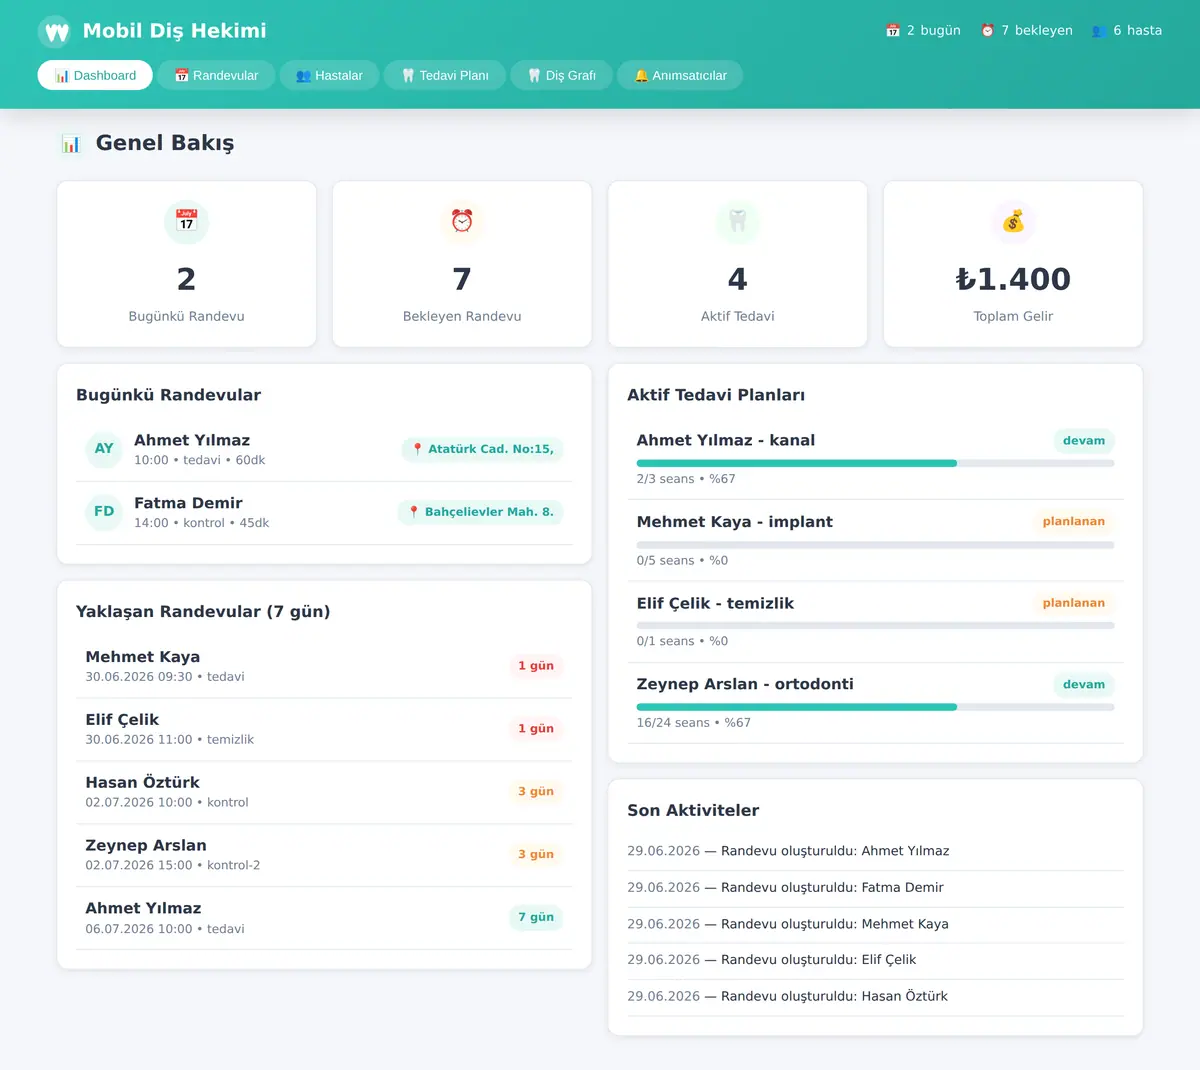The height and width of the screenshot is (1070, 1200).
Task: Click the '3 gün' badge for Zeynep Arslan
Action: [x=536, y=855]
